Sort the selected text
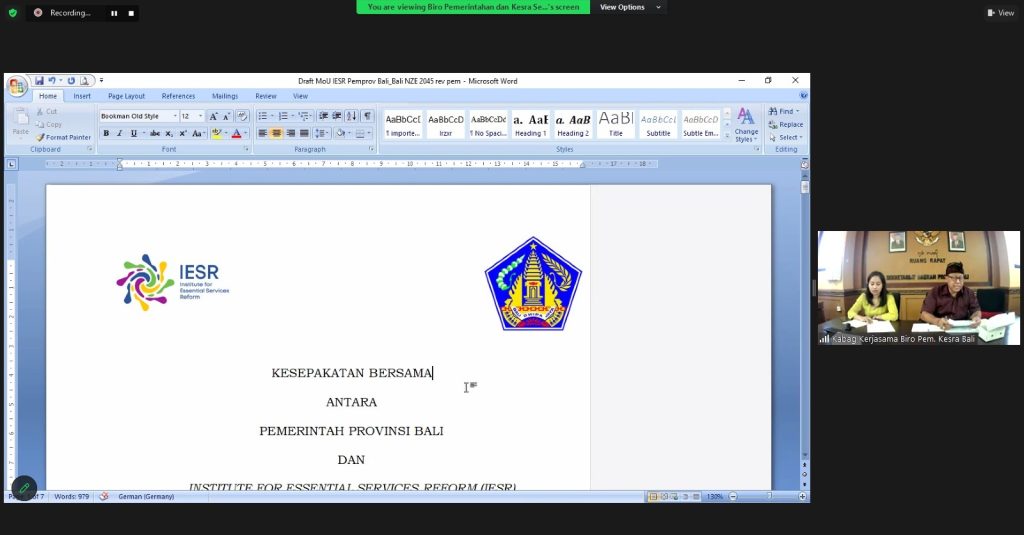The height and width of the screenshot is (535, 1024). click(x=351, y=116)
